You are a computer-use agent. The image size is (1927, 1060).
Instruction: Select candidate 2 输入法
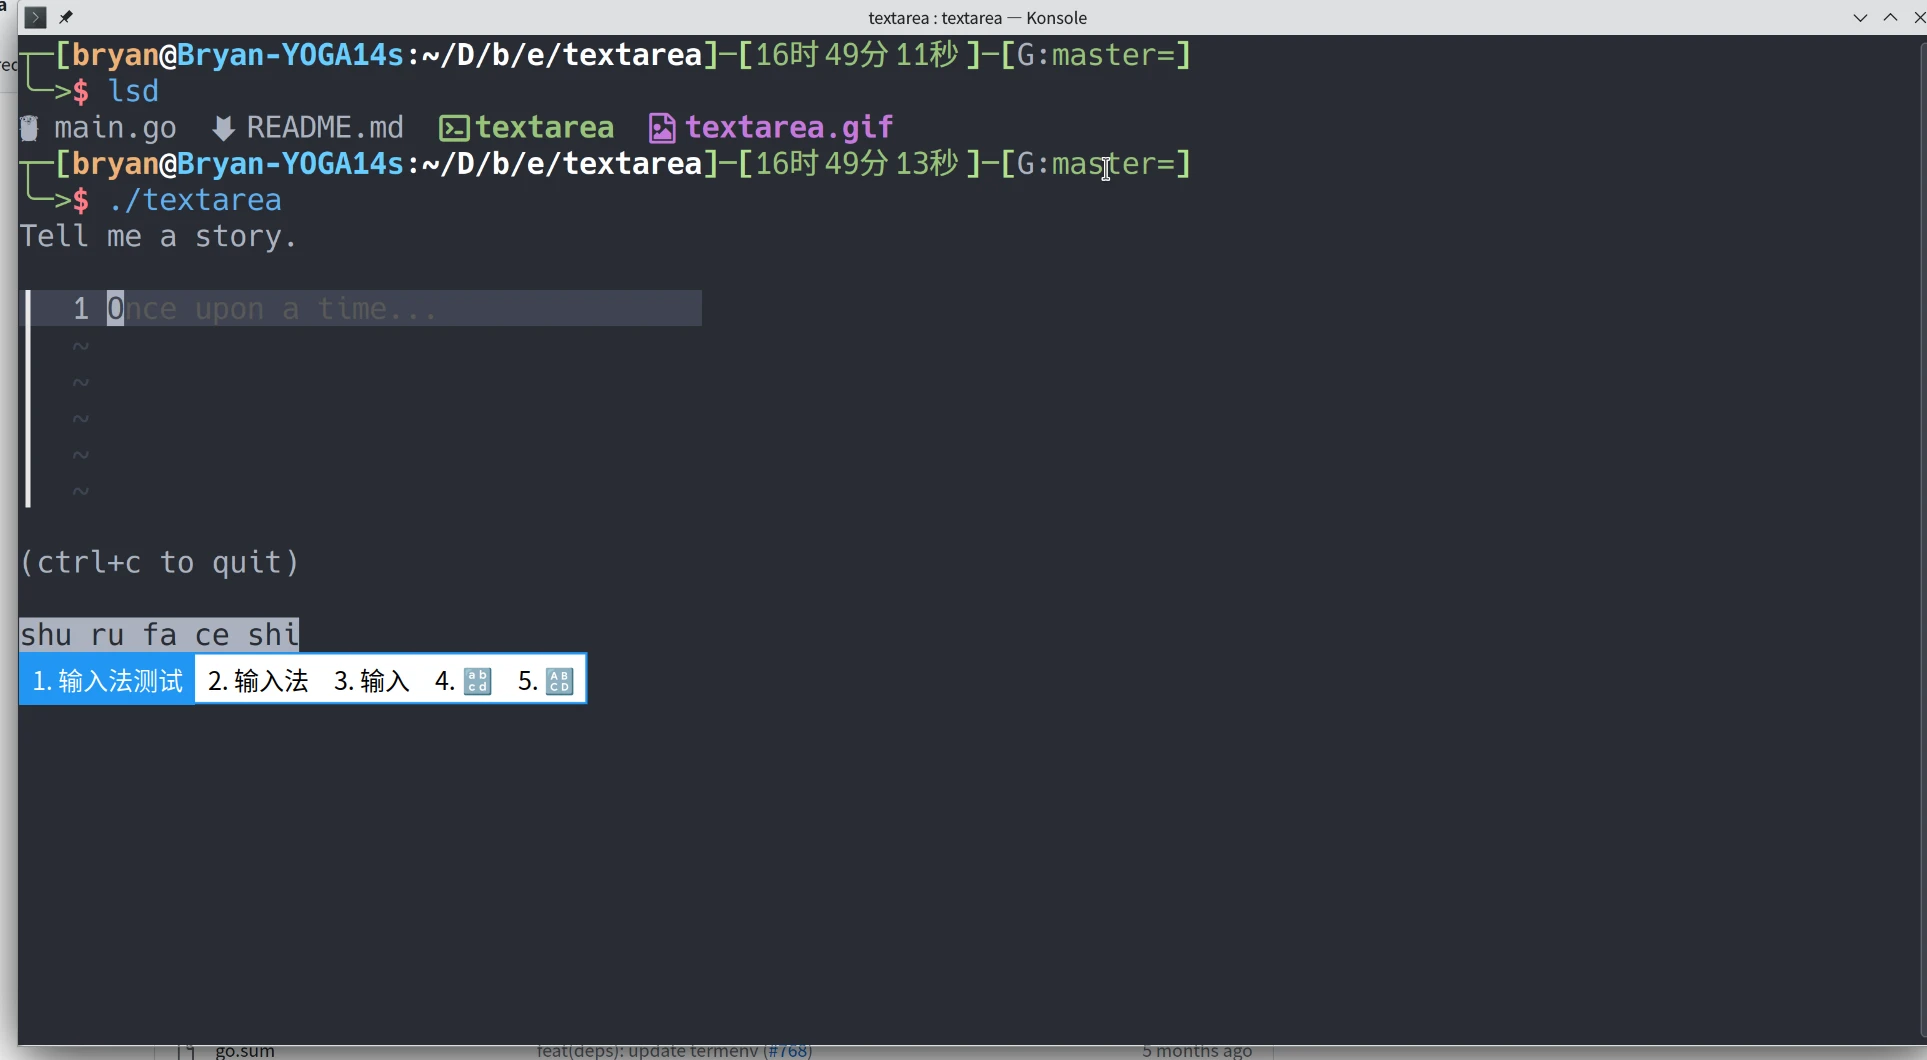(x=258, y=681)
